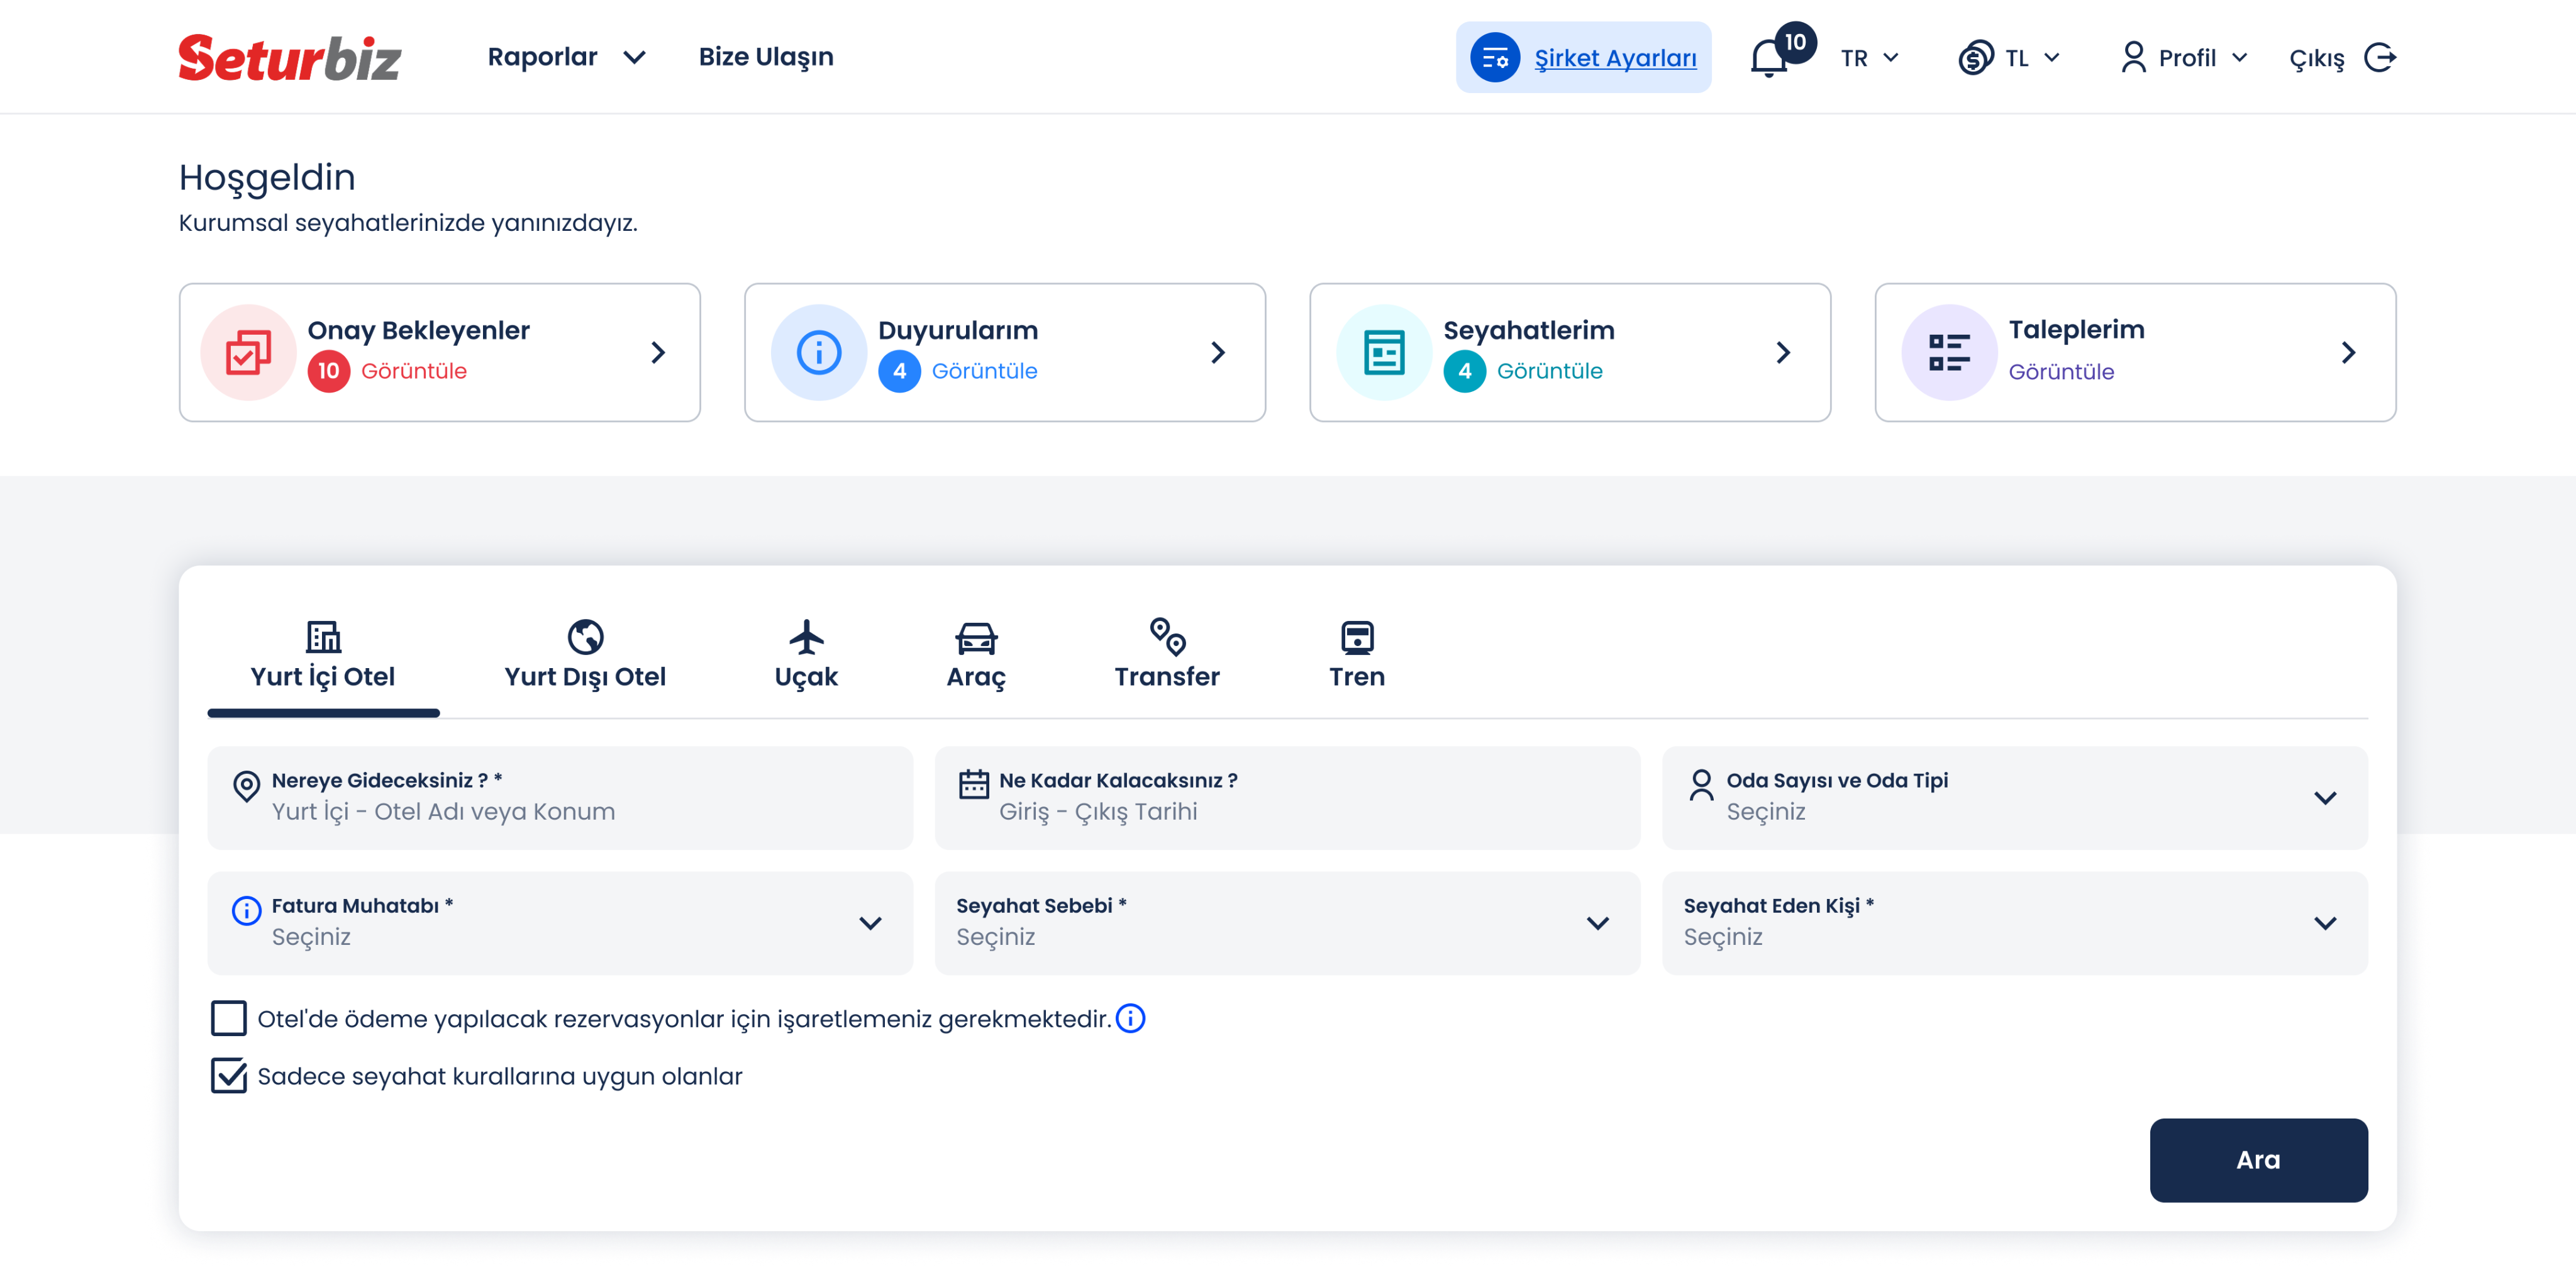Click info icon beside hotel payment note

click(x=1131, y=1018)
